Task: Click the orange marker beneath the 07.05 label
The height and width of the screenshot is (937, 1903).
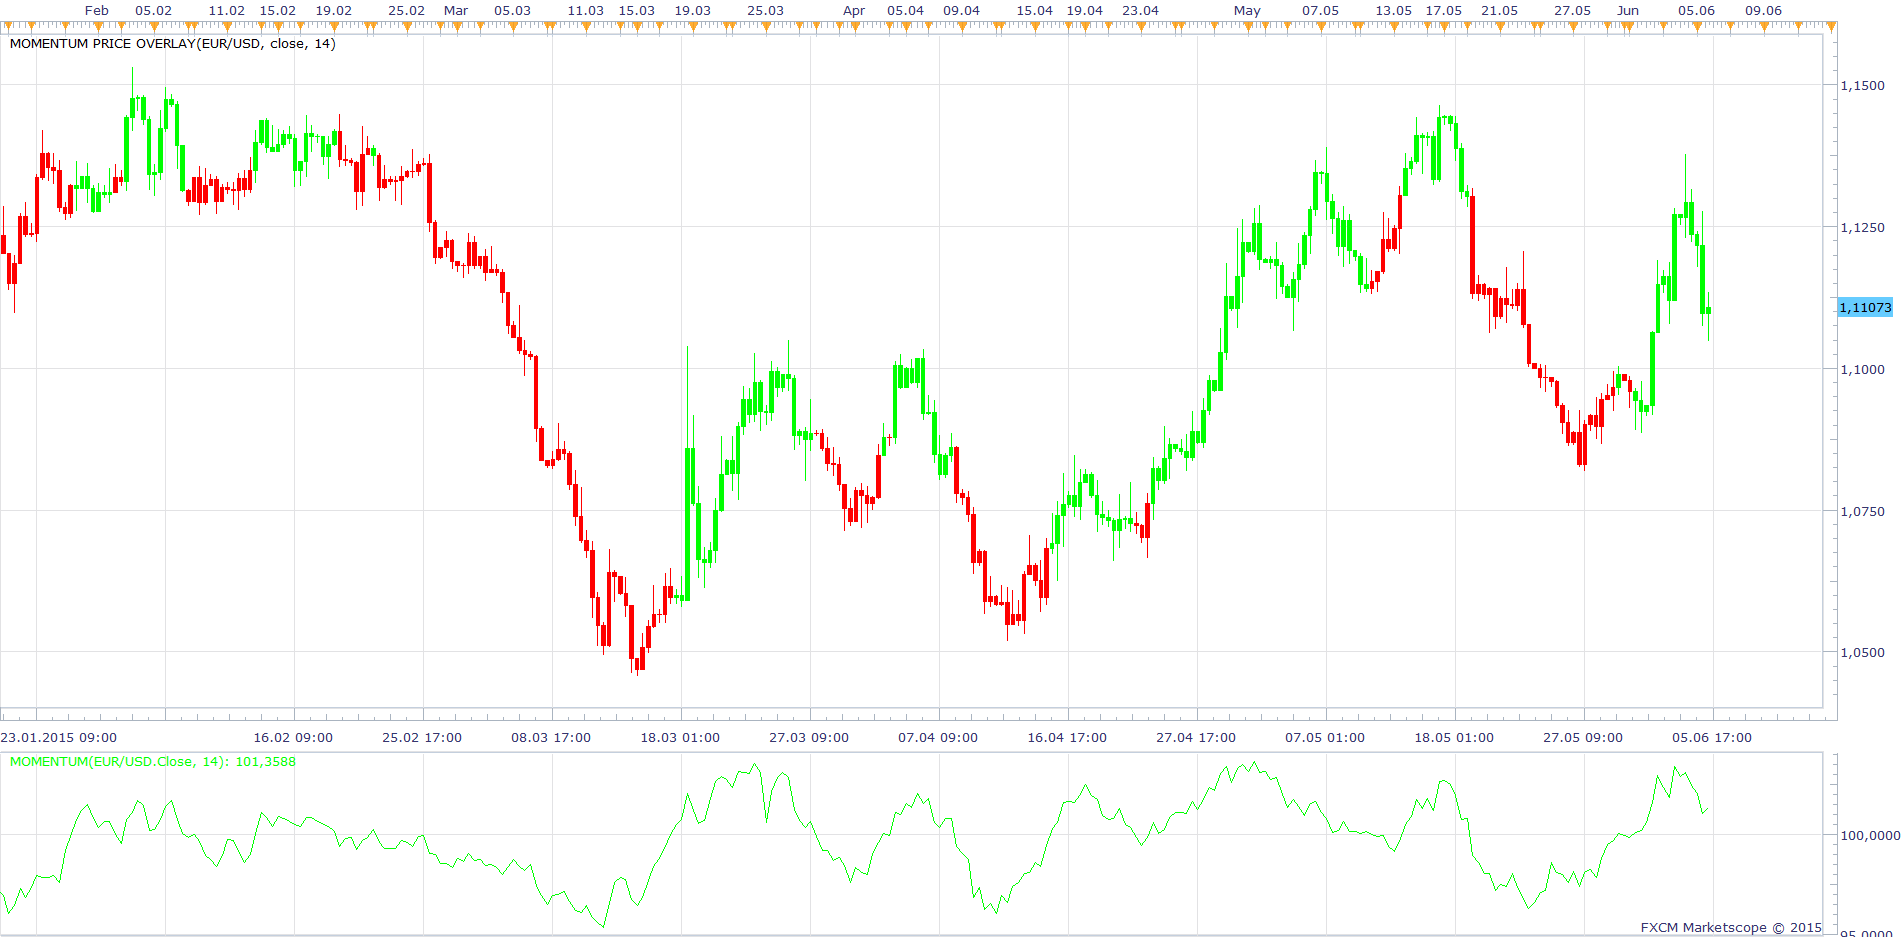Action: click(1320, 26)
